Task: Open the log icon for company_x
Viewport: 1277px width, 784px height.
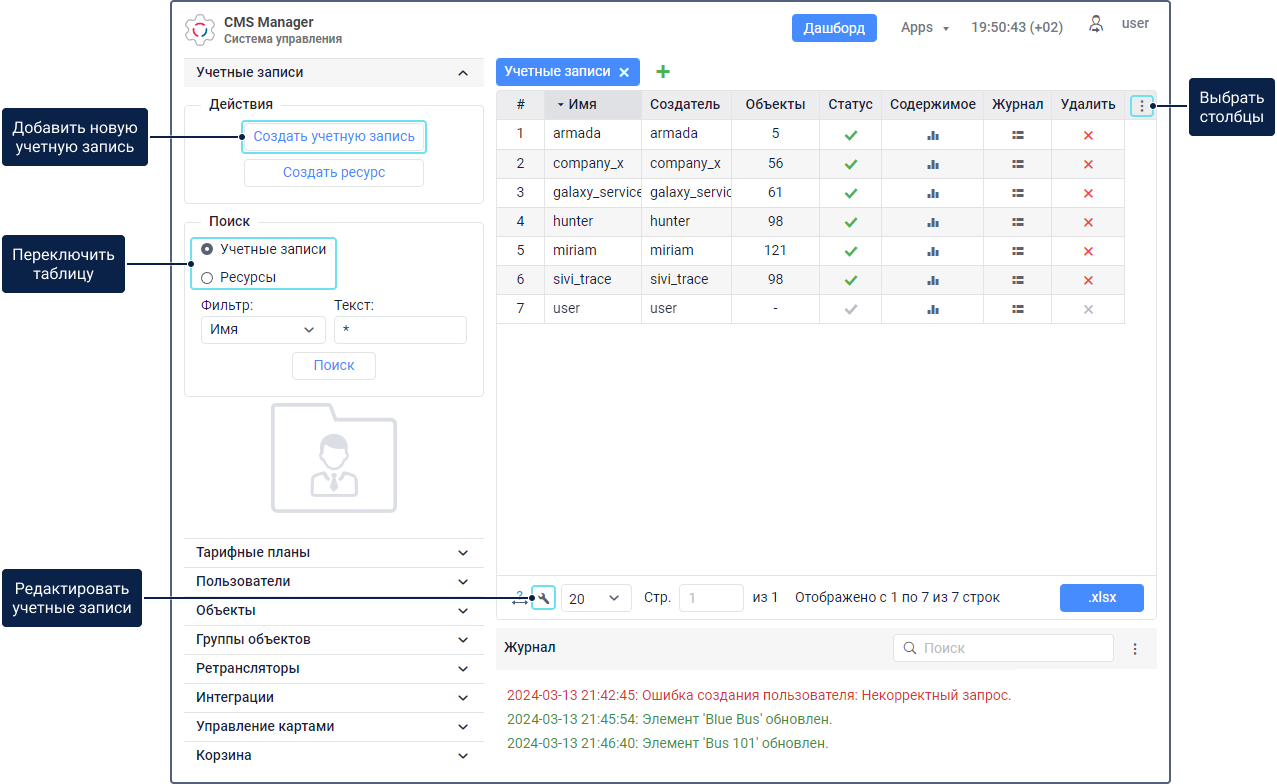Action: [x=1017, y=164]
